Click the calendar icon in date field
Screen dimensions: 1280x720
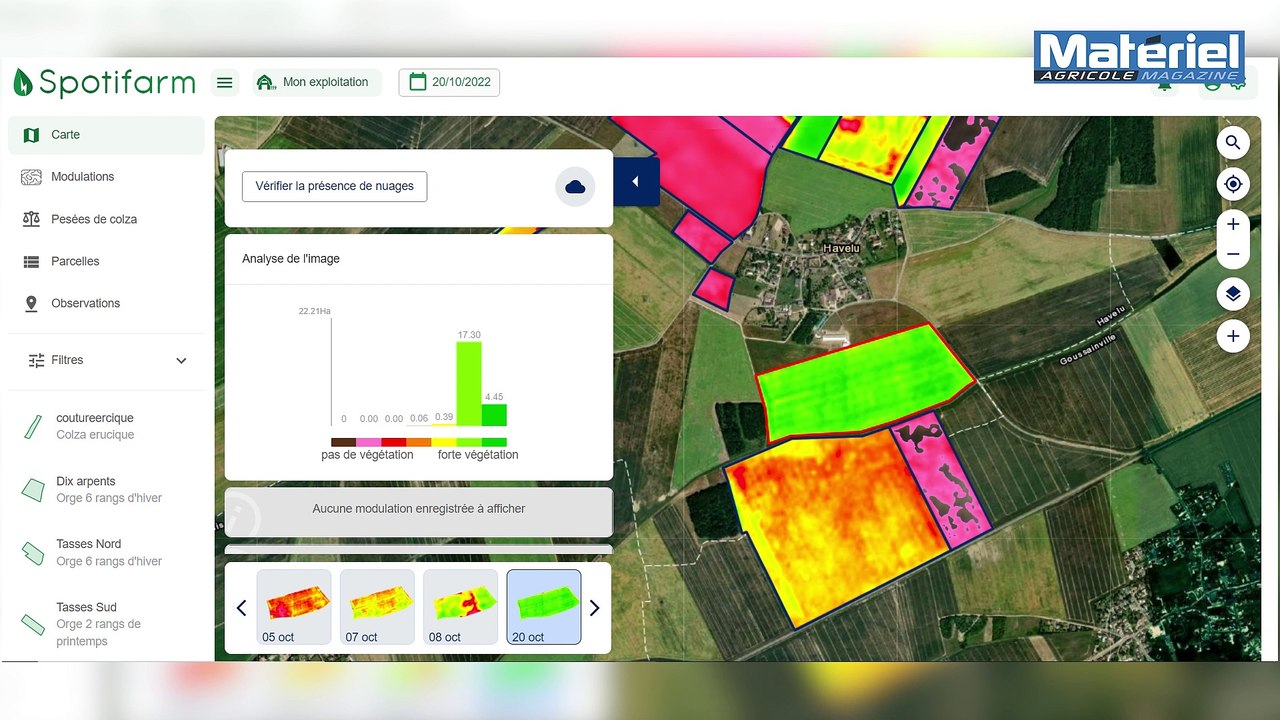(x=418, y=82)
